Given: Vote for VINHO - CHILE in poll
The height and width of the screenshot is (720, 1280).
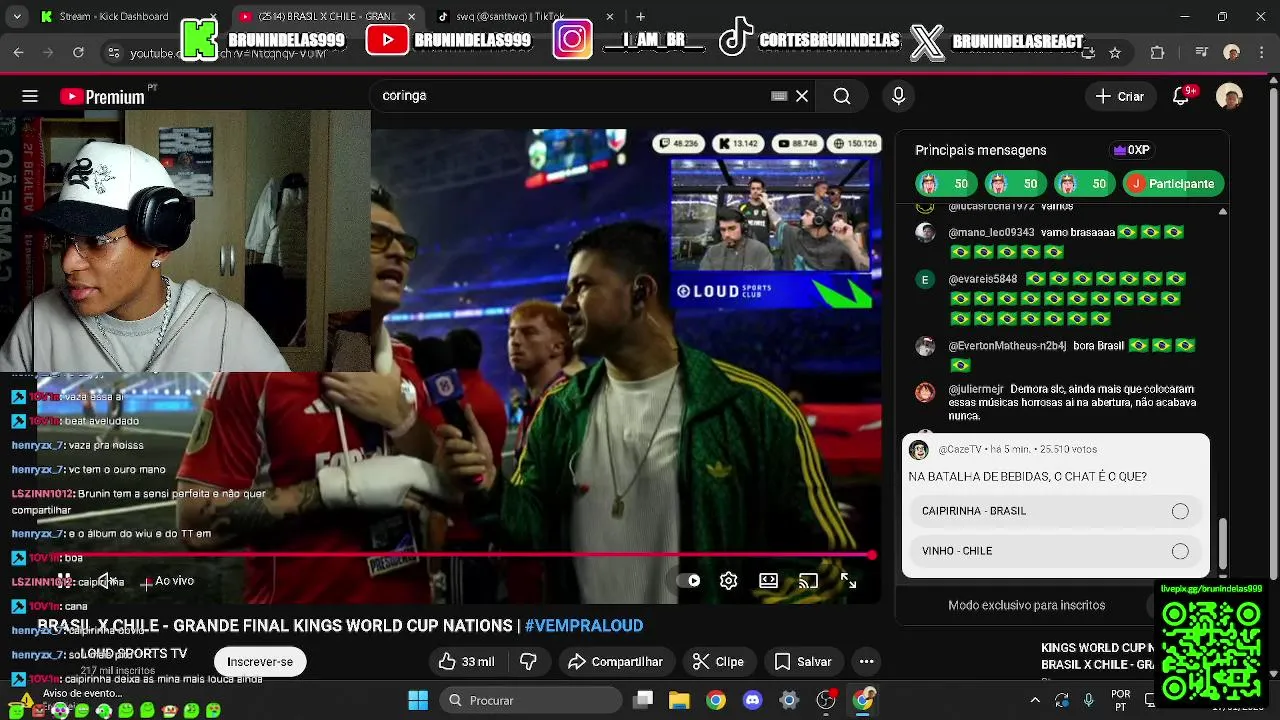Looking at the screenshot, I should tap(1056, 551).
